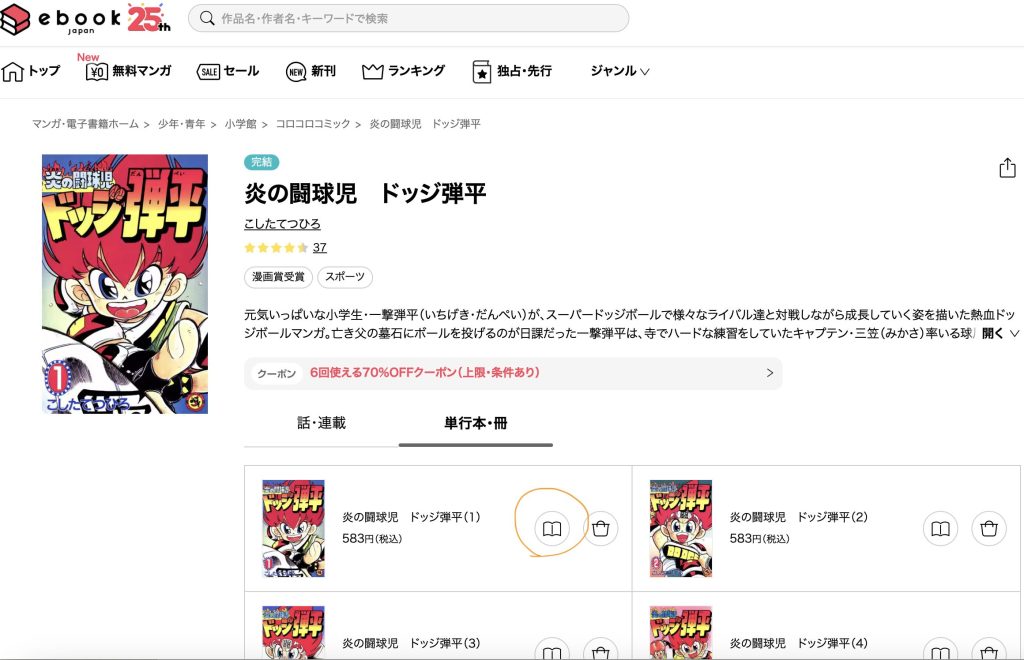
Task: Expand the ジャンル genre dropdown
Action: [620, 71]
